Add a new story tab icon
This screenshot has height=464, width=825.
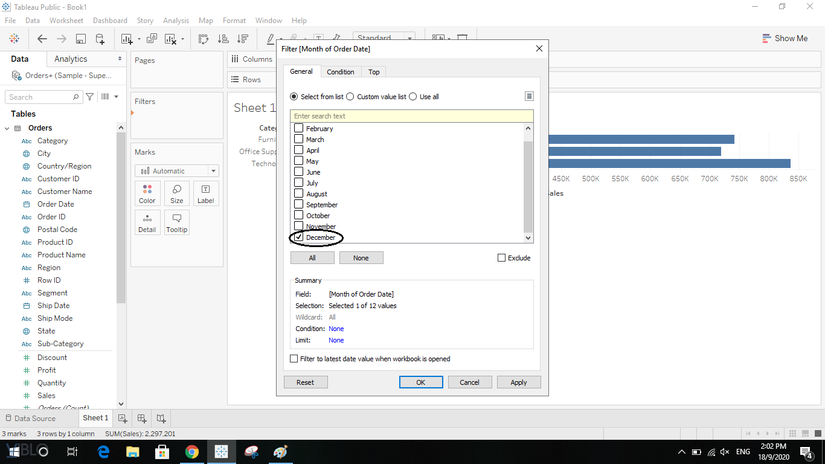tap(161, 418)
